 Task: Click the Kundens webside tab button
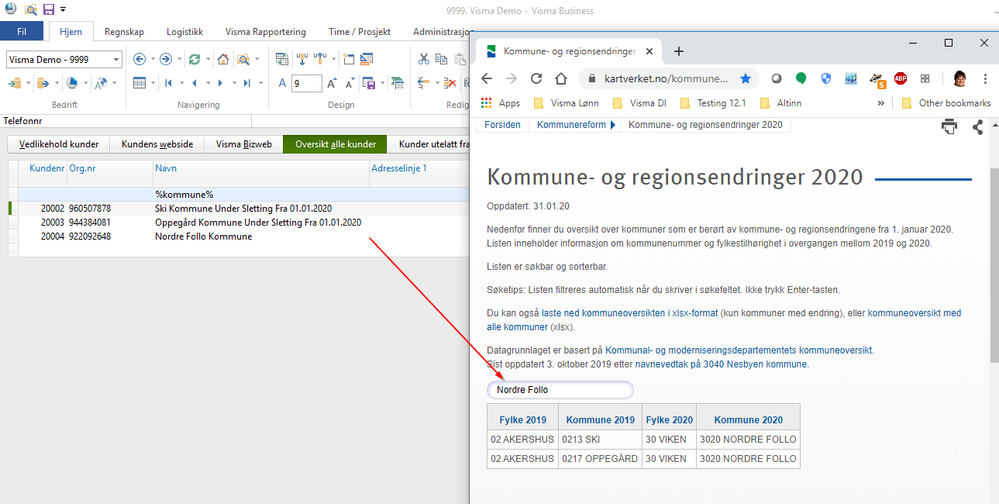pyautogui.click(x=157, y=144)
